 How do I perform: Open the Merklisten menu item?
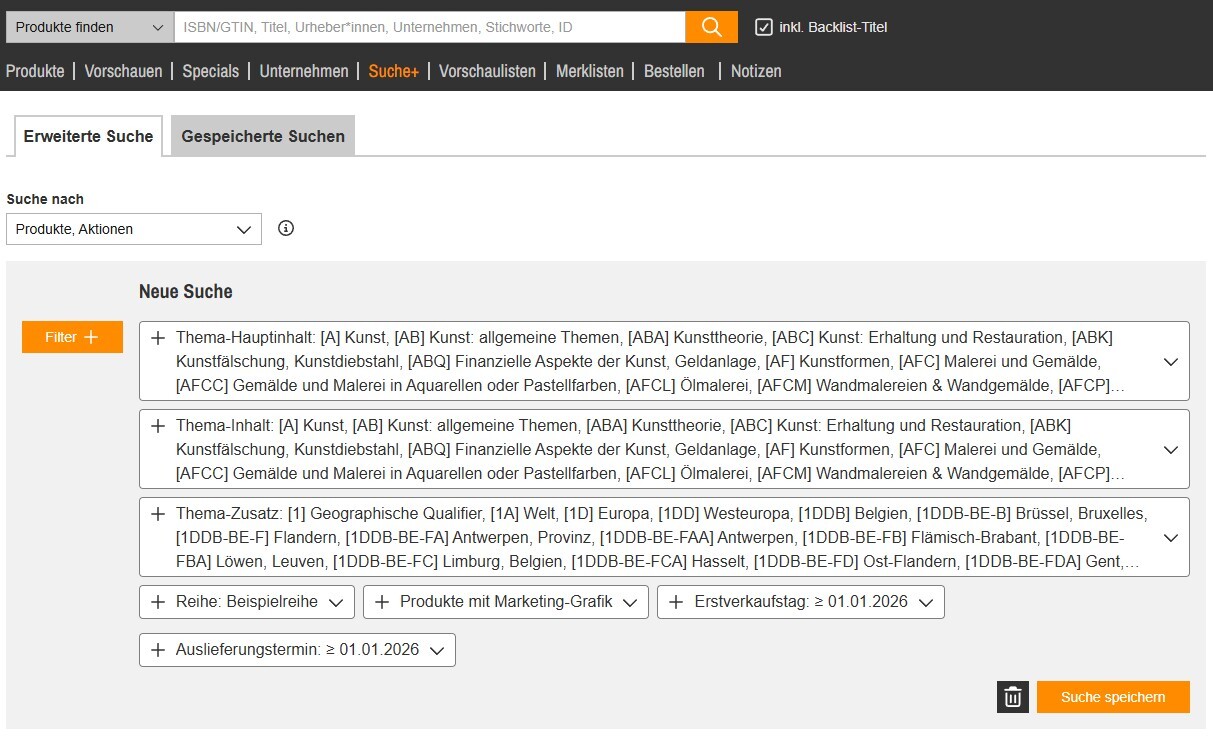coord(589,71)
